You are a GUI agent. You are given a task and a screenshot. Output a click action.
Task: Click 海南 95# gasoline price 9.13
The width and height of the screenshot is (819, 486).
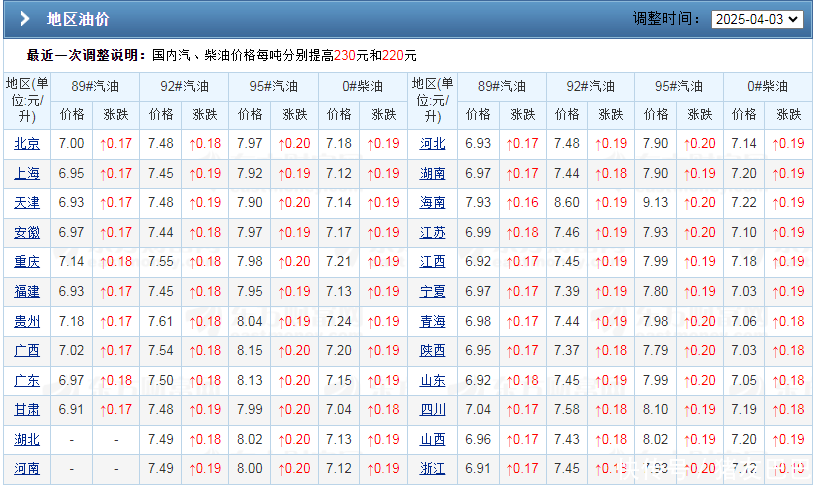pyautogui.click(x=656, y=203)
